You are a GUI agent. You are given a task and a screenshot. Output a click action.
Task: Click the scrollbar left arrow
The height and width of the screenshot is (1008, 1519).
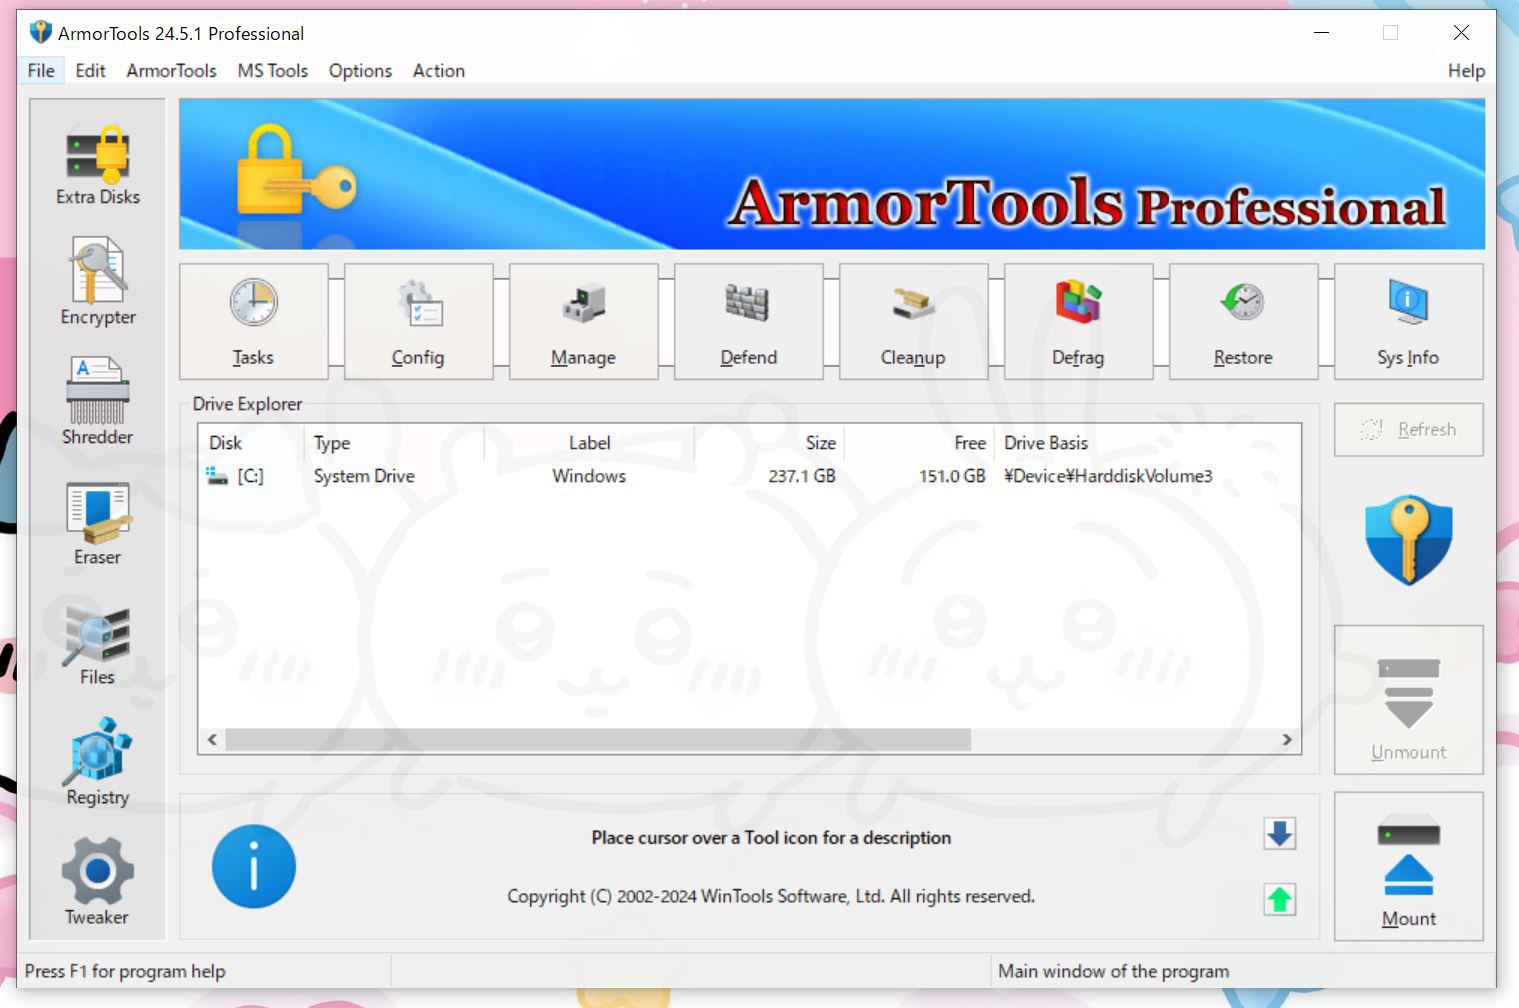(212, 740)
